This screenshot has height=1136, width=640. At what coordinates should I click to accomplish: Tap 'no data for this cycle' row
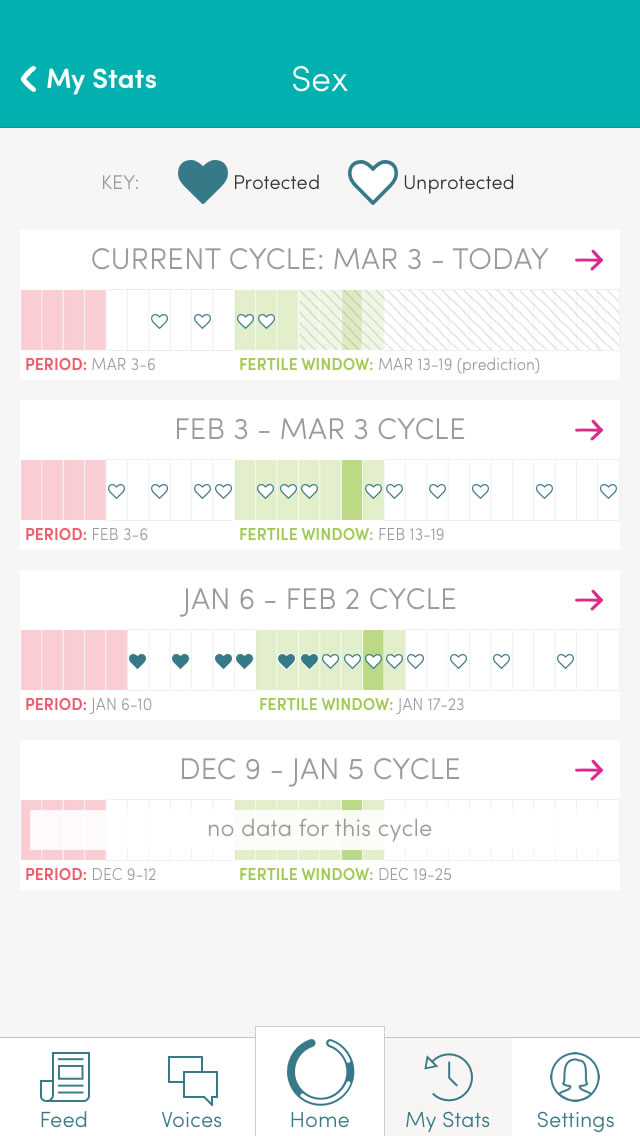[320, 829]
